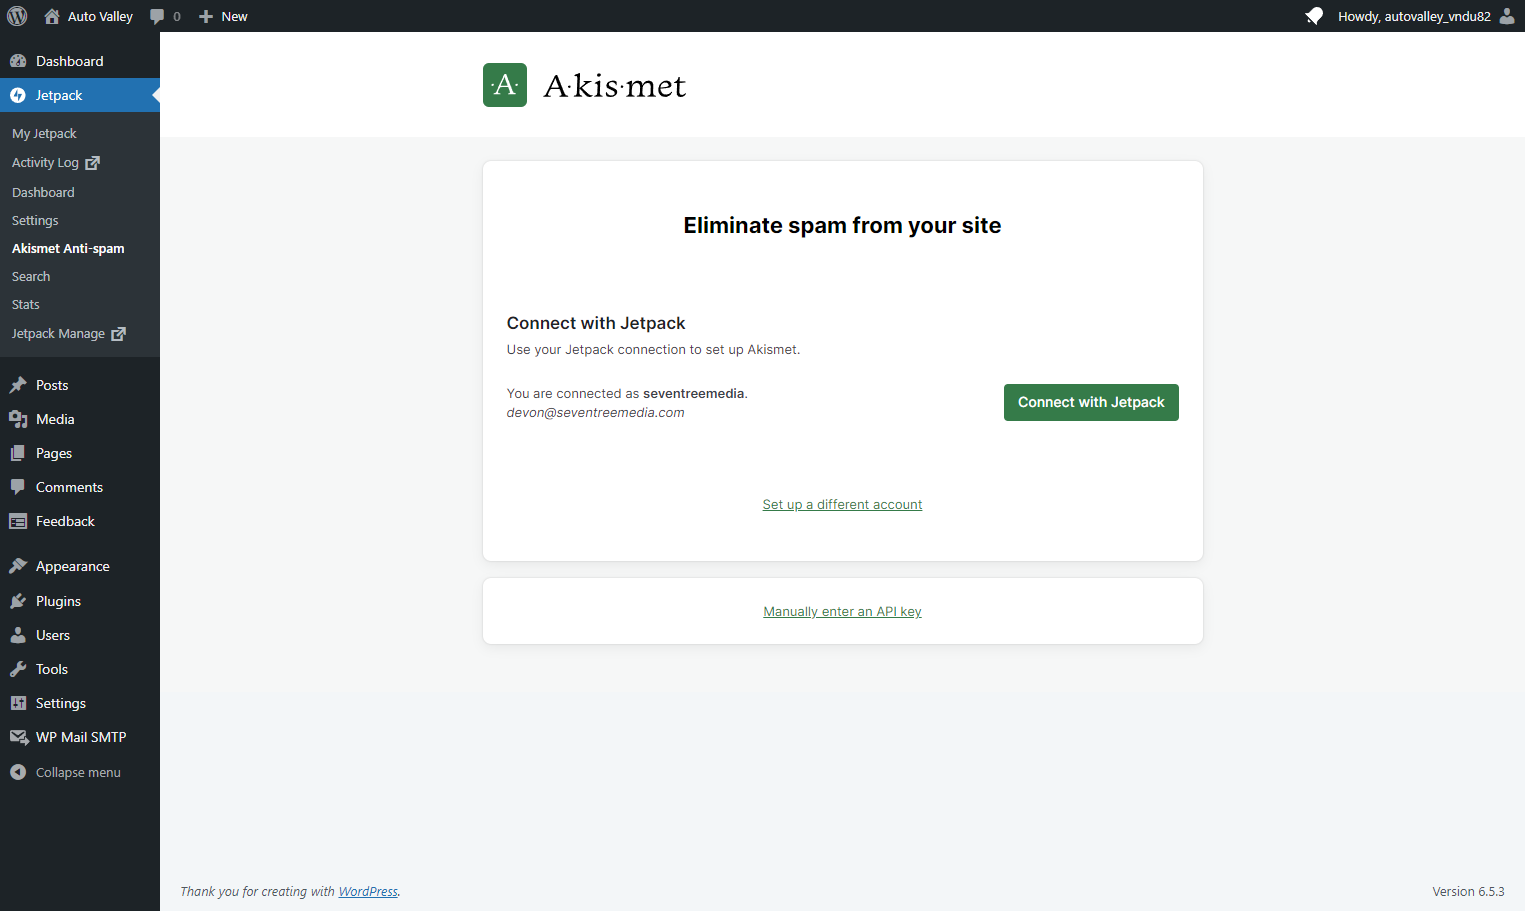Screen dimensions: 1525x911
Task: Click the WP Mail SMTP envelope icon
Action: pyautogui.click(x=18, y=737)
